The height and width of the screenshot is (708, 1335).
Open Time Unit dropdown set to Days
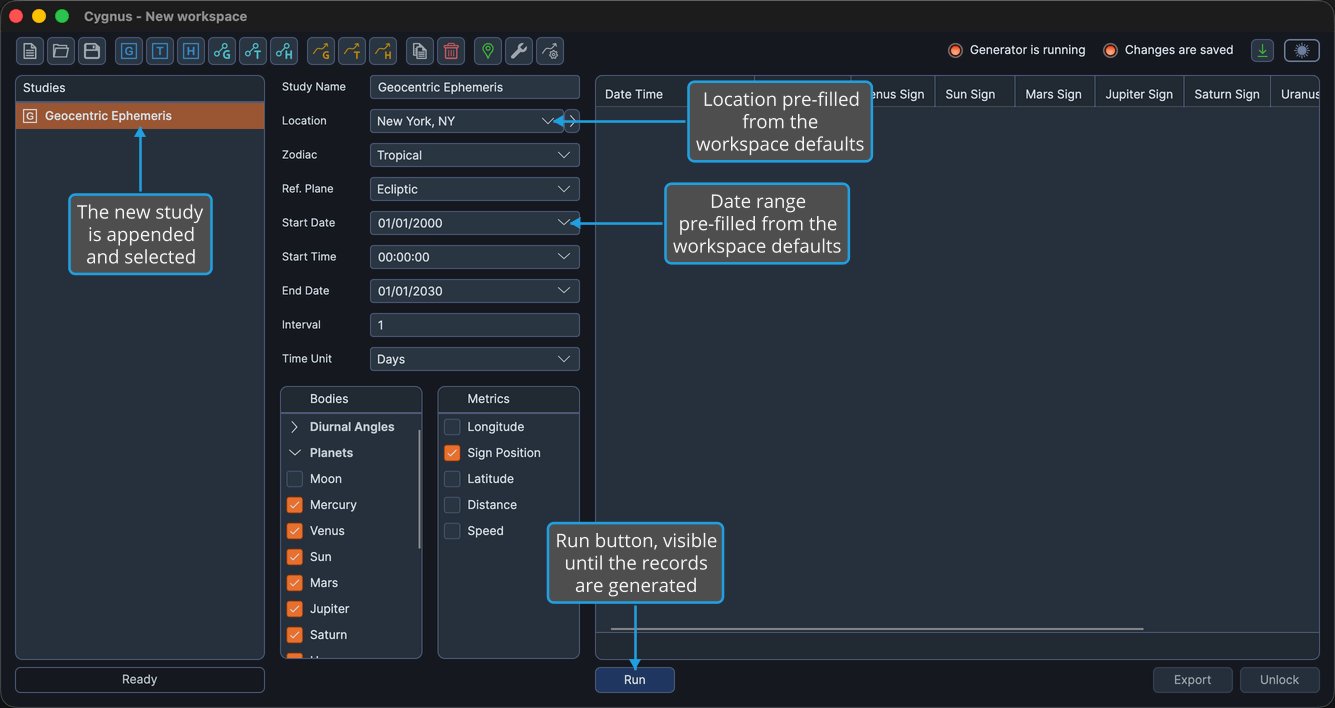475,359
